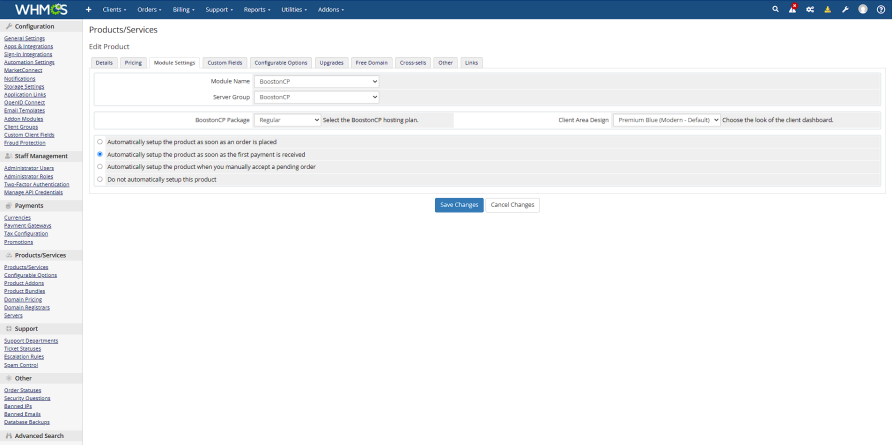Screen dimensions: 892x445
Task: Open Security Questions link
Action: pyautogui.click(x=27, y=398)
